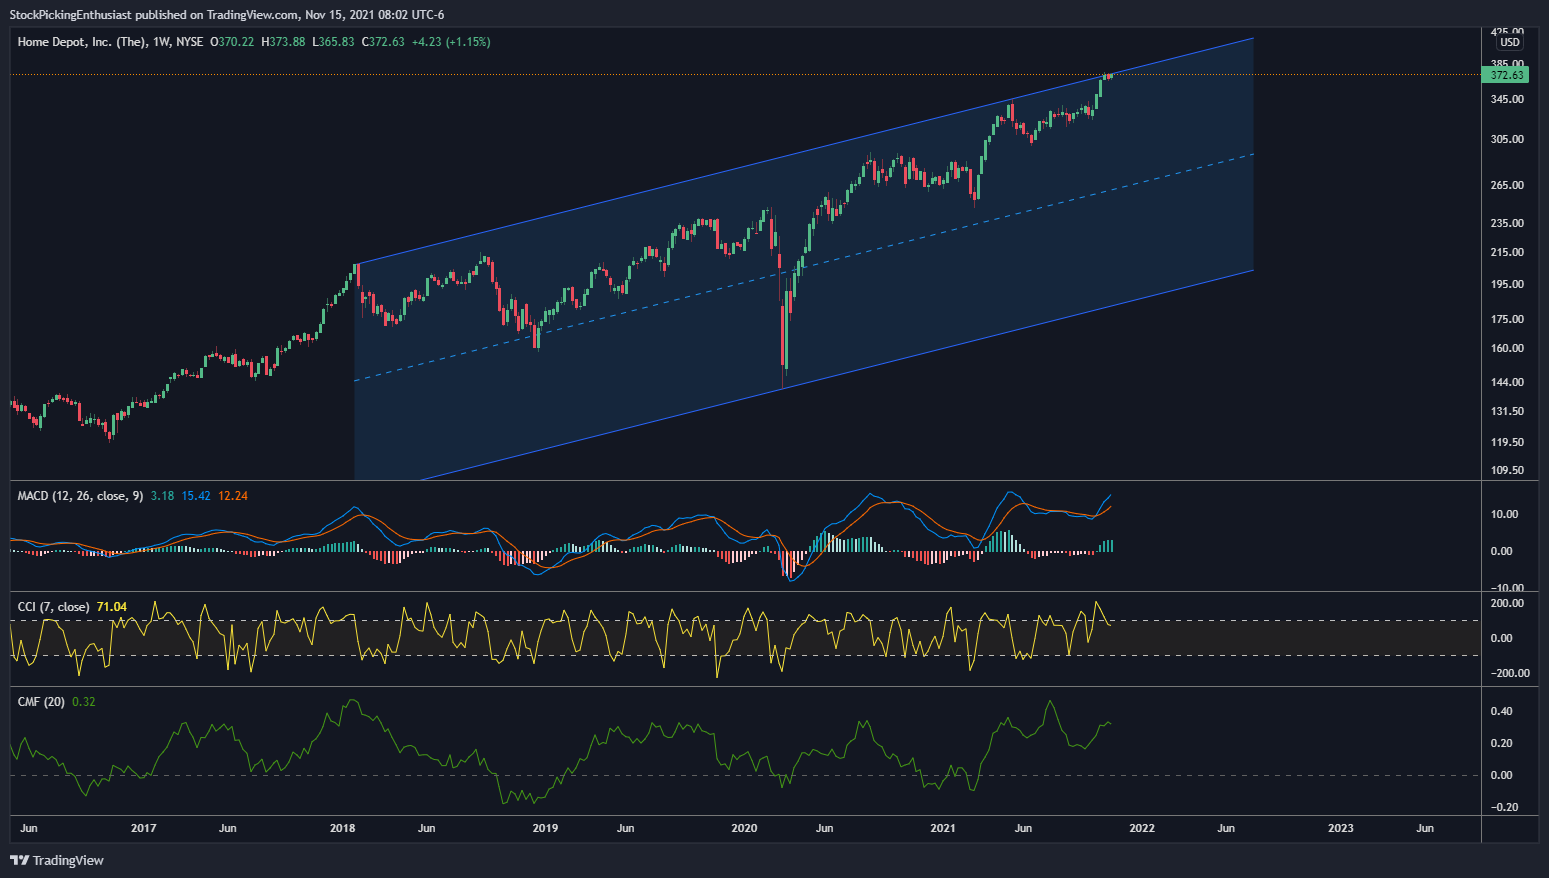Image resolution: width=1549 pixels, height=878 pixels.
Task: Click the 2023 label on time axis
Action: [x=1341, y=829]
